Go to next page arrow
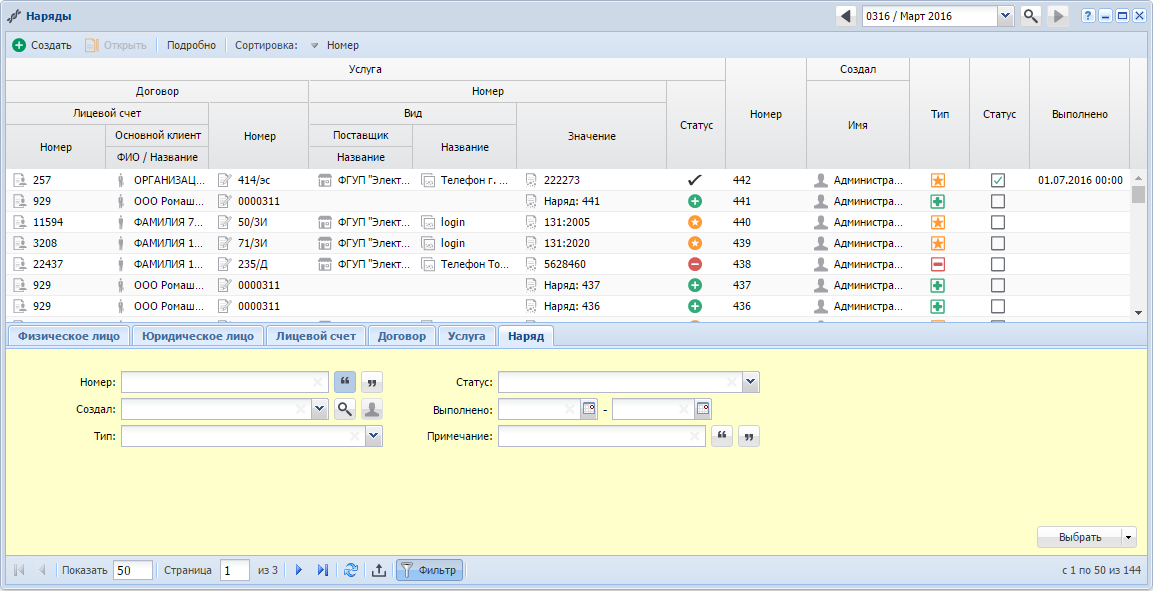The height and width of the screenshot is (591, 1153). click(299, 570)
